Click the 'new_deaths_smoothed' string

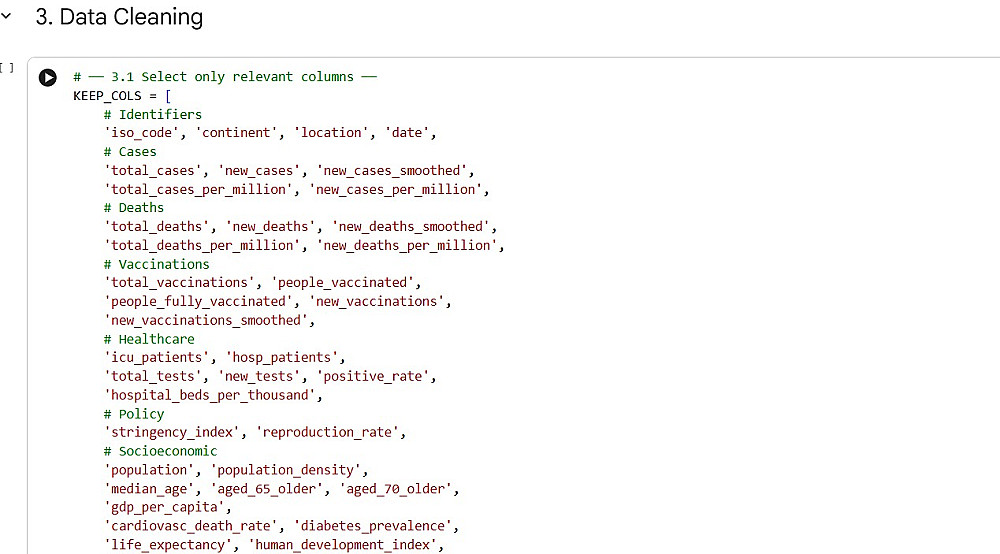click(x=411, y=226)
